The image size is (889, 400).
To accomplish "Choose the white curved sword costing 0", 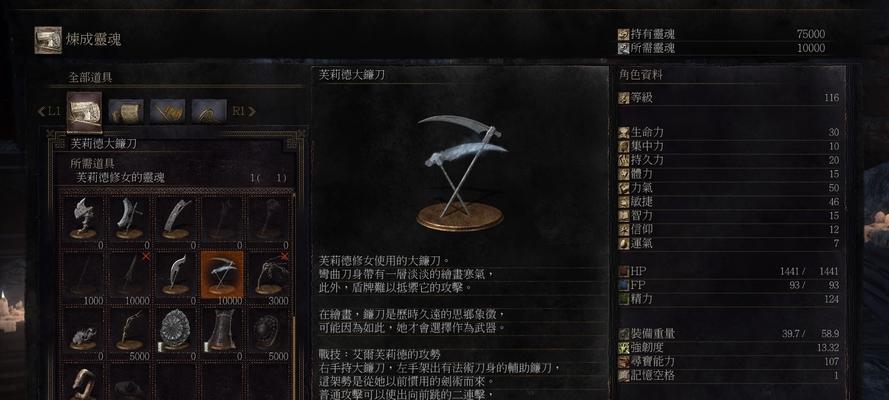I will 176,275.
